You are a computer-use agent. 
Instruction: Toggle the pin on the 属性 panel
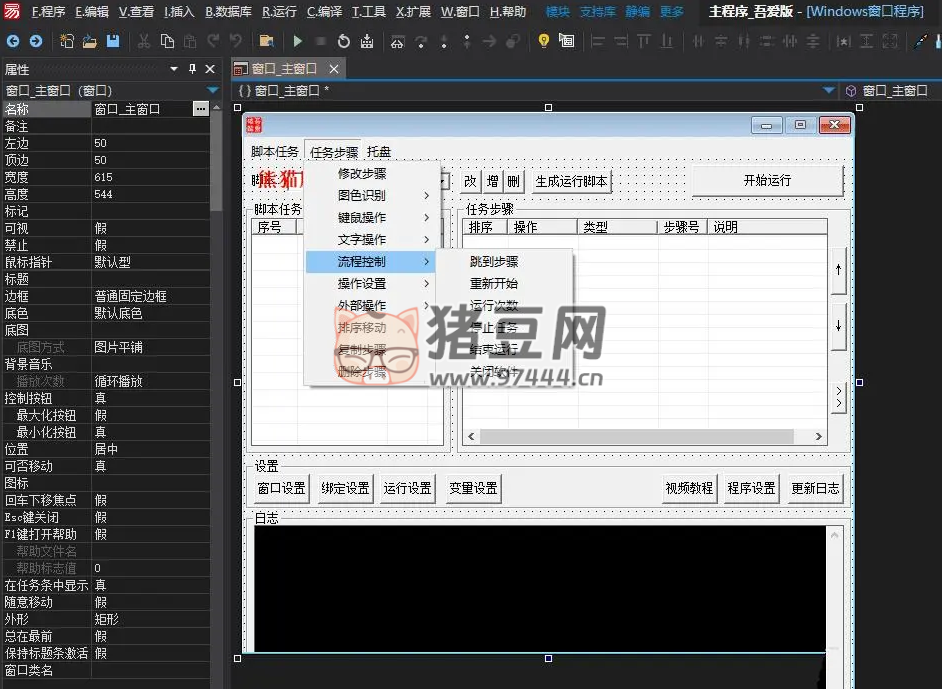192,69
